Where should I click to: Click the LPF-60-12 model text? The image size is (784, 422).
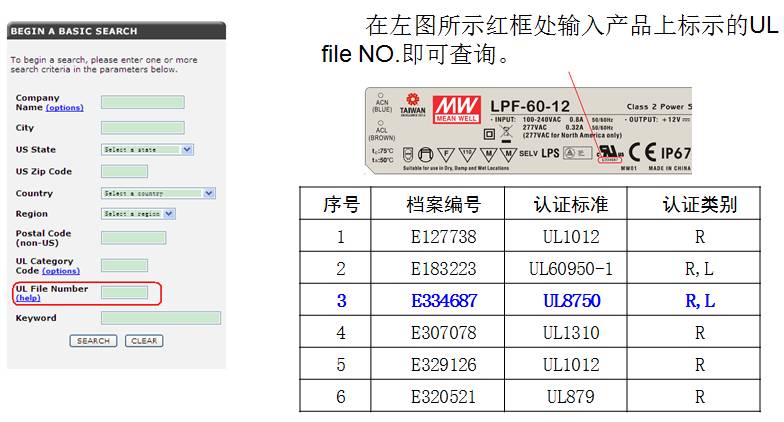pyautogui.click(x=530, y=106)
